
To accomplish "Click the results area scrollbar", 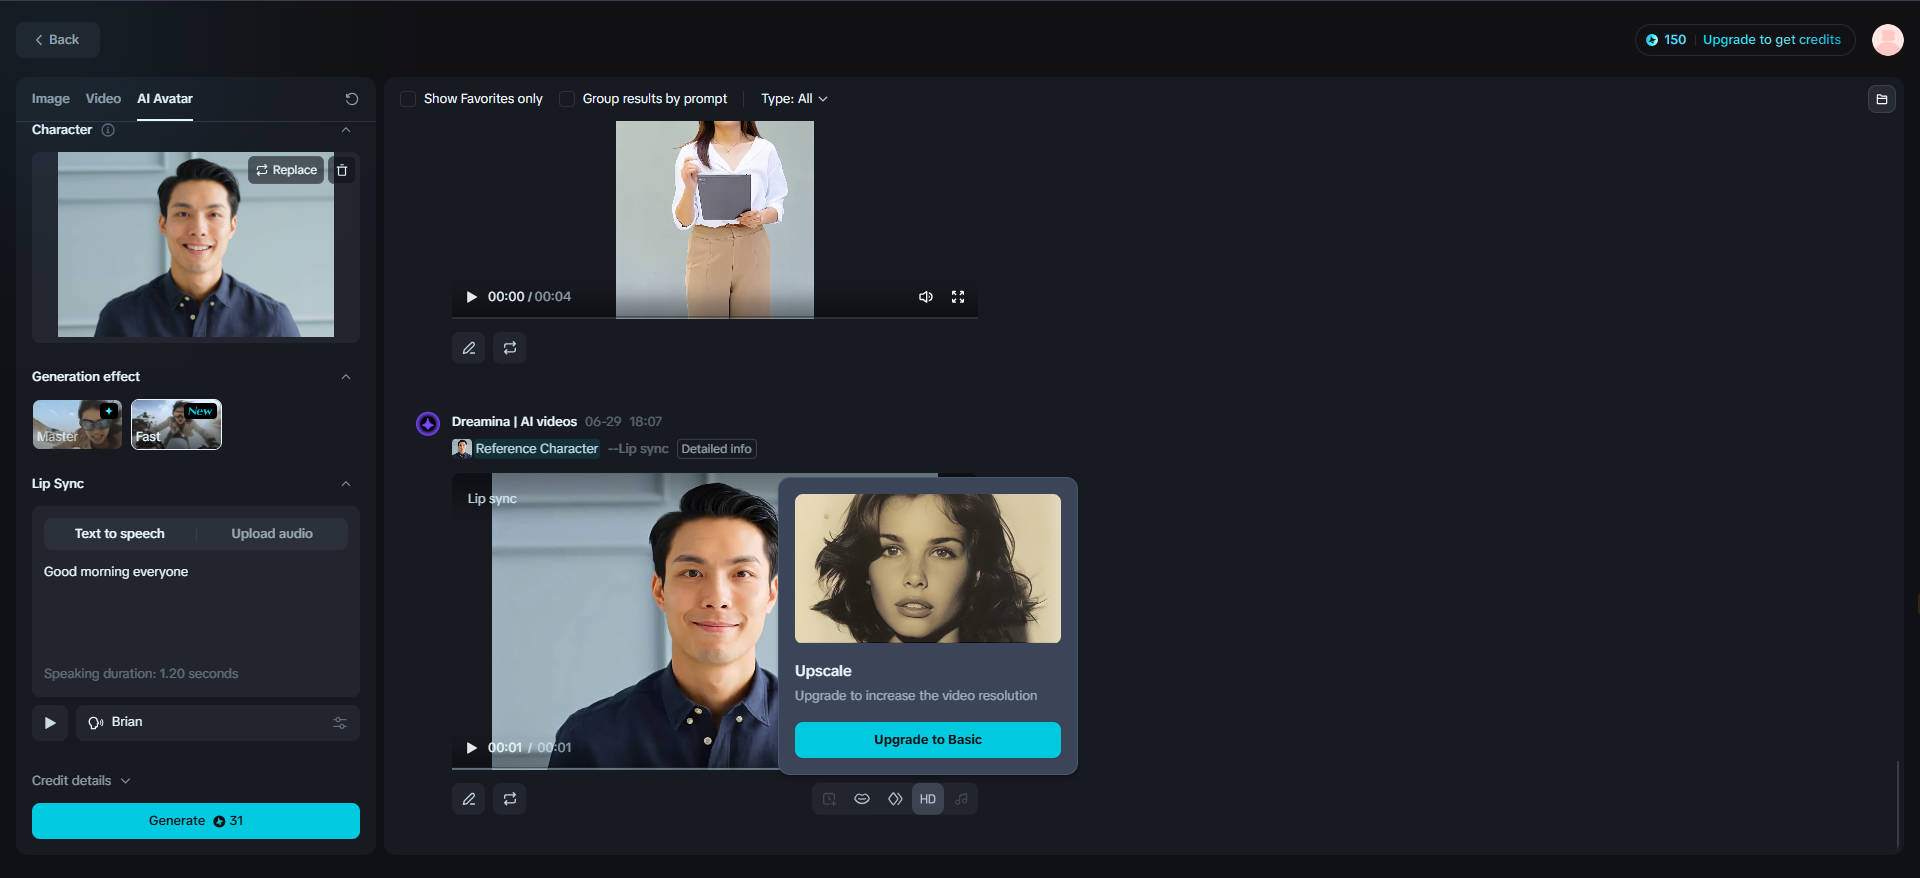I will pos(1897,803).
